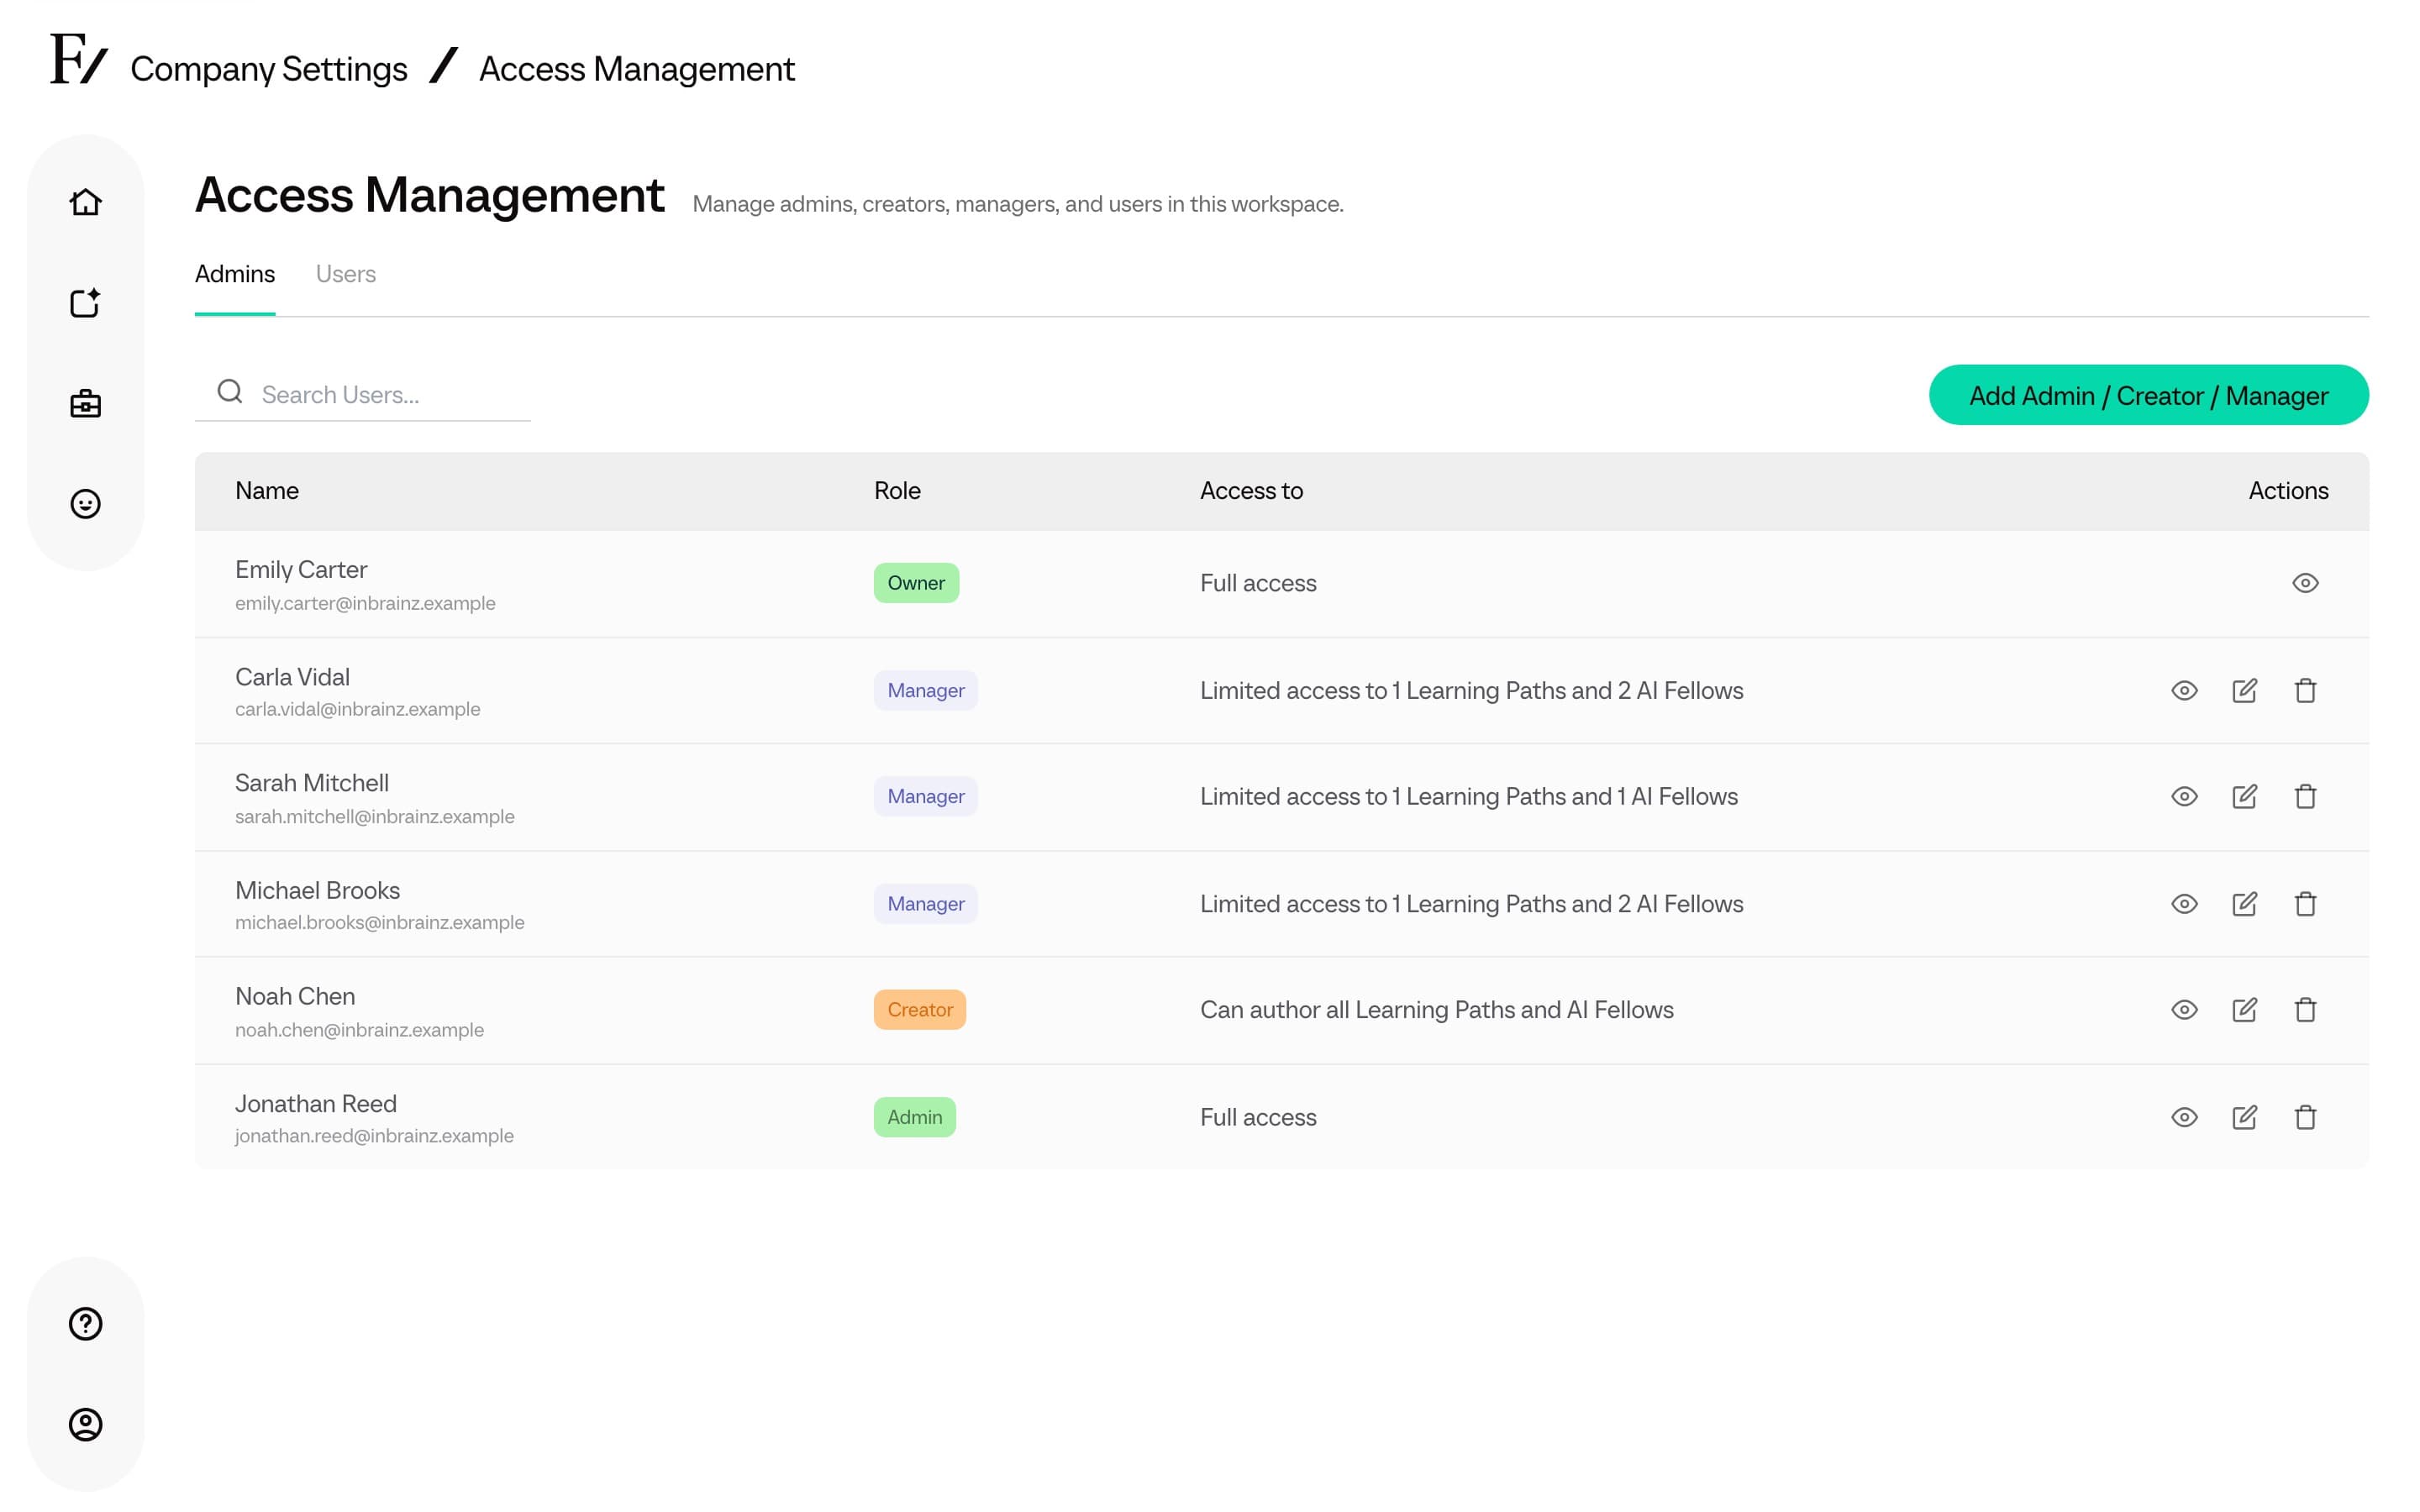
Task: Open the briefcase icon in sidebar
Action: pyautogui.click(x=85, y=404)
